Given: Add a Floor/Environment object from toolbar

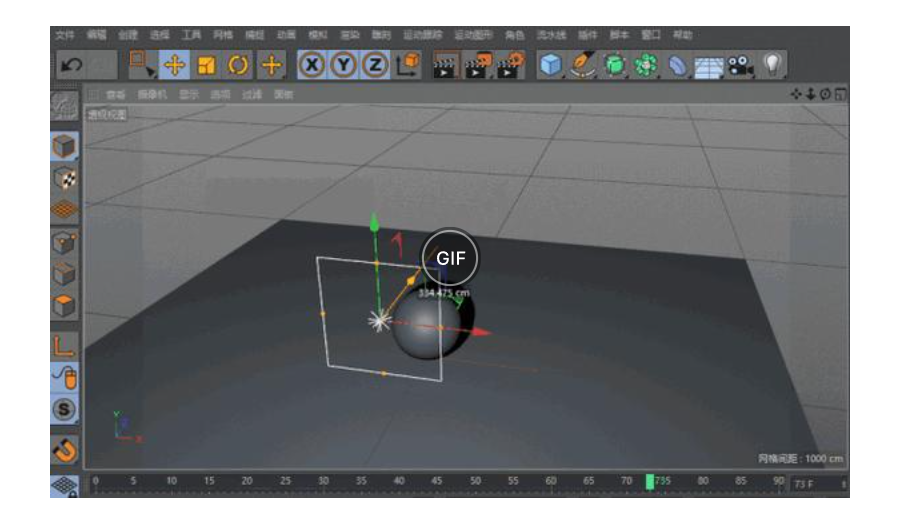Looking at the screenshot, I should tap(708, 66).
